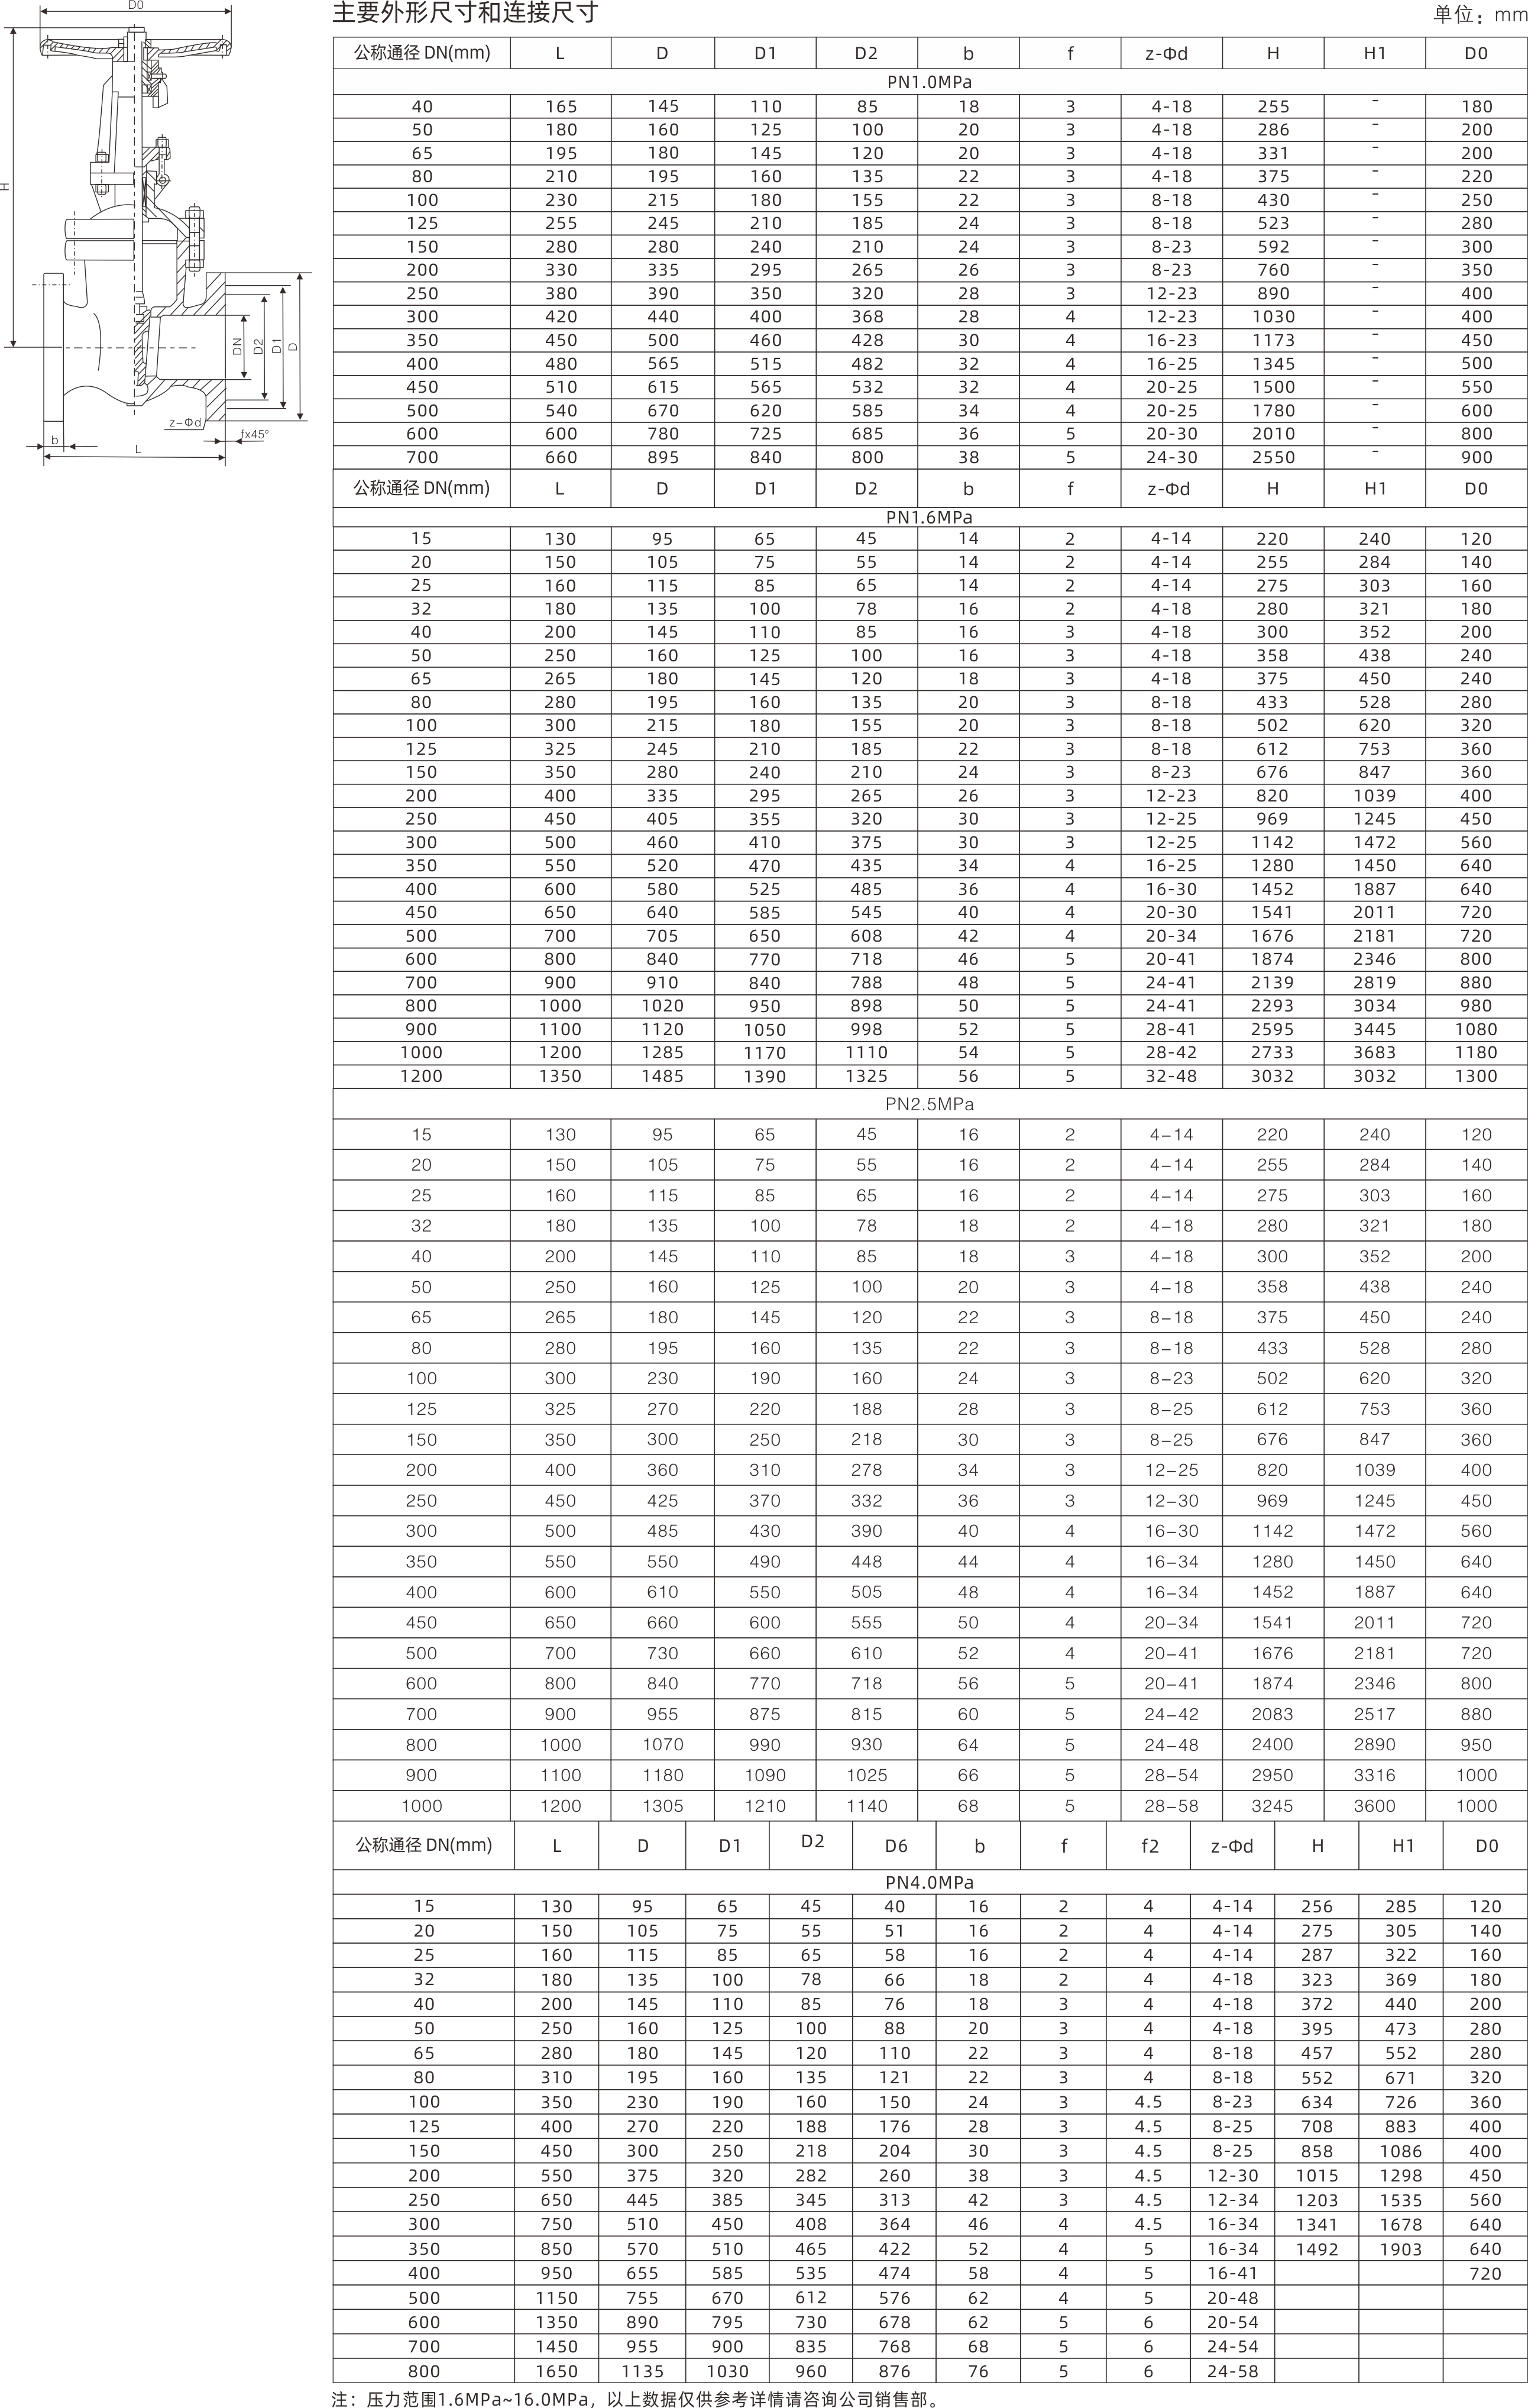
Task: Click the D1 value 1210
Action: 765,1806
